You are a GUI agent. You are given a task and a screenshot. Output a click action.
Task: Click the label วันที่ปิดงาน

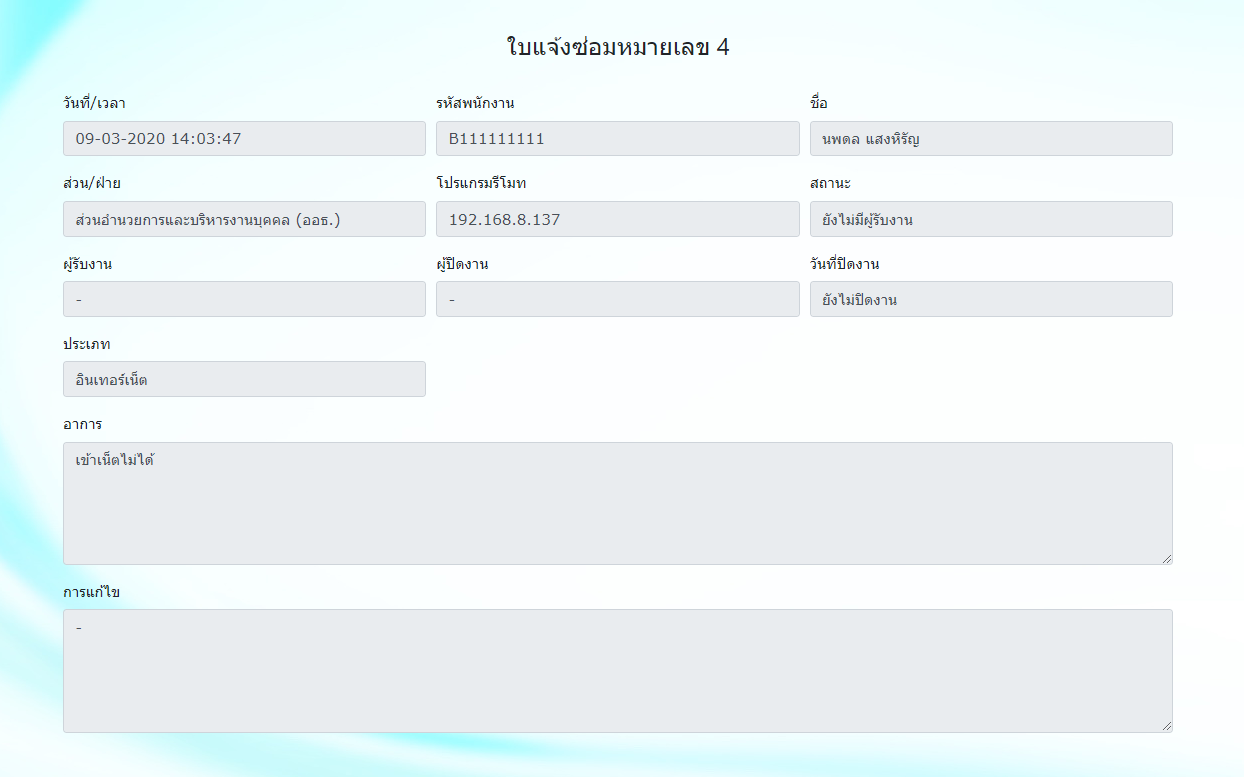coord(844,263)
